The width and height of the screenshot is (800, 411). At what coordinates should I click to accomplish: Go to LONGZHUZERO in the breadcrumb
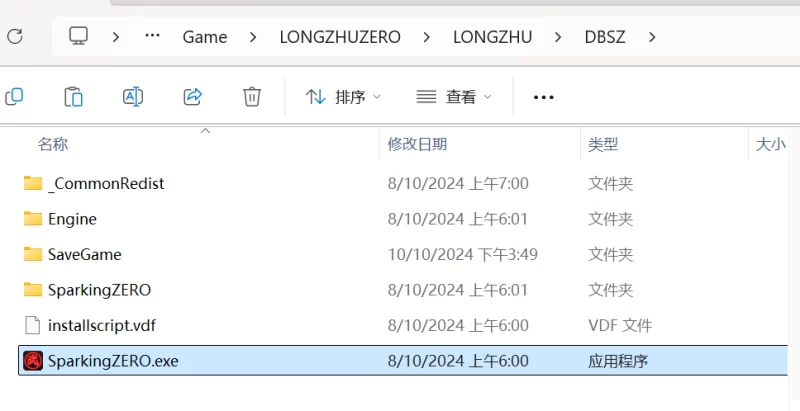point(340,37)
